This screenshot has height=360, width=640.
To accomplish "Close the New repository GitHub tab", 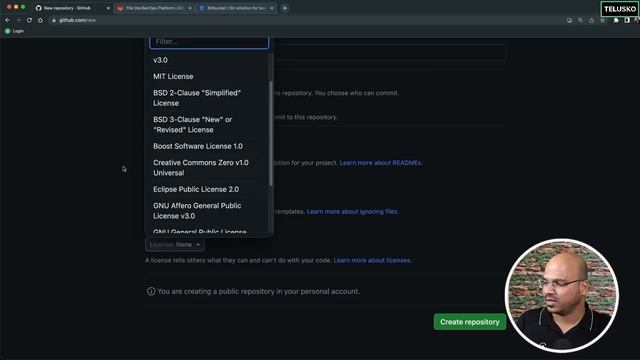I will pos(108,8).
